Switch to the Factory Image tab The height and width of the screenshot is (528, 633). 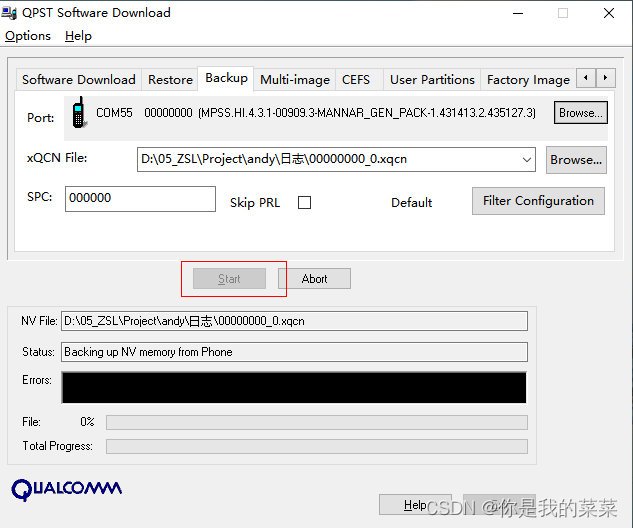[x=528, y=80]
